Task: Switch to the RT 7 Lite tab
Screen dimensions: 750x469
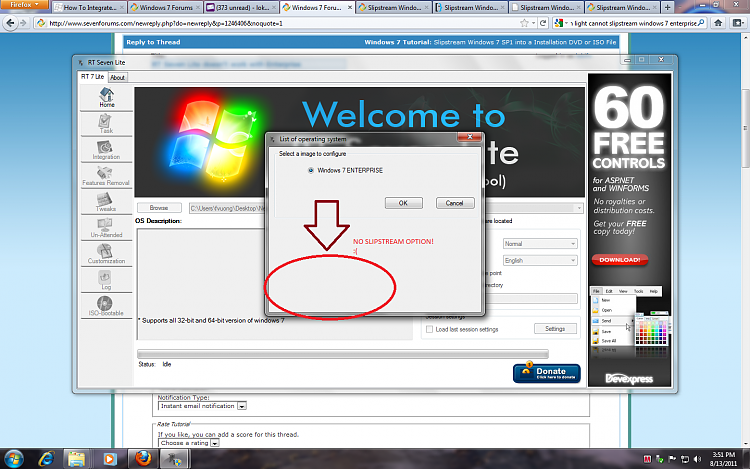Action: pyautogui.click(x=92, y=76)
